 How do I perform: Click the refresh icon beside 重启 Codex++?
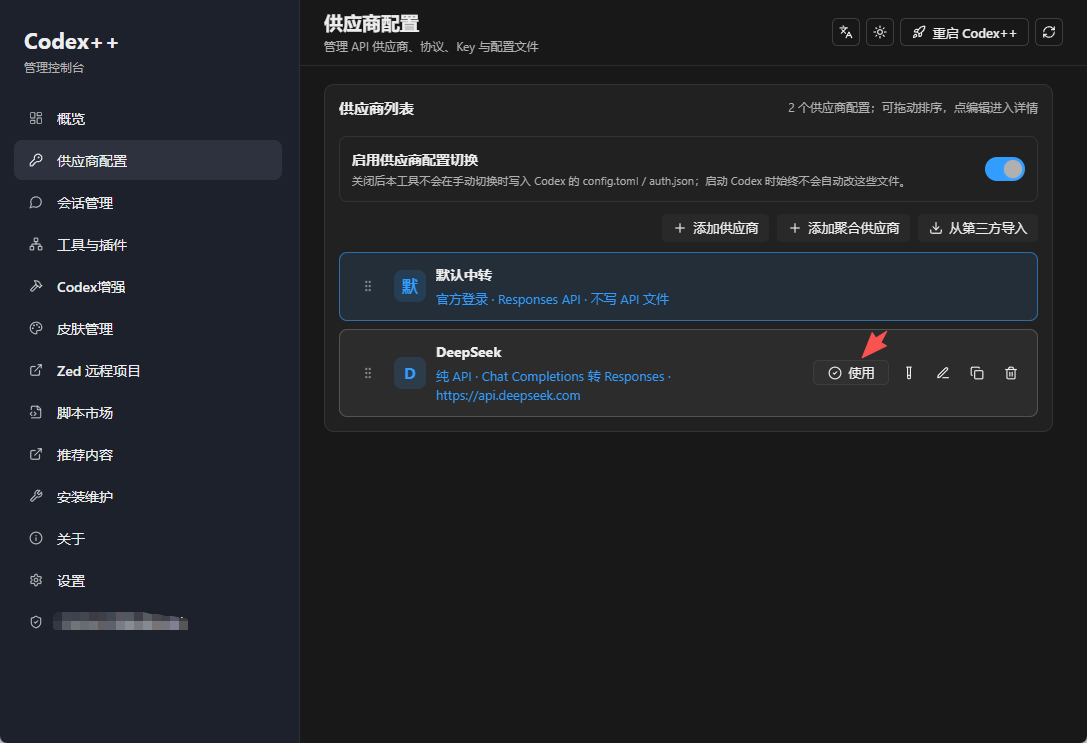[x=1049, y=33]
